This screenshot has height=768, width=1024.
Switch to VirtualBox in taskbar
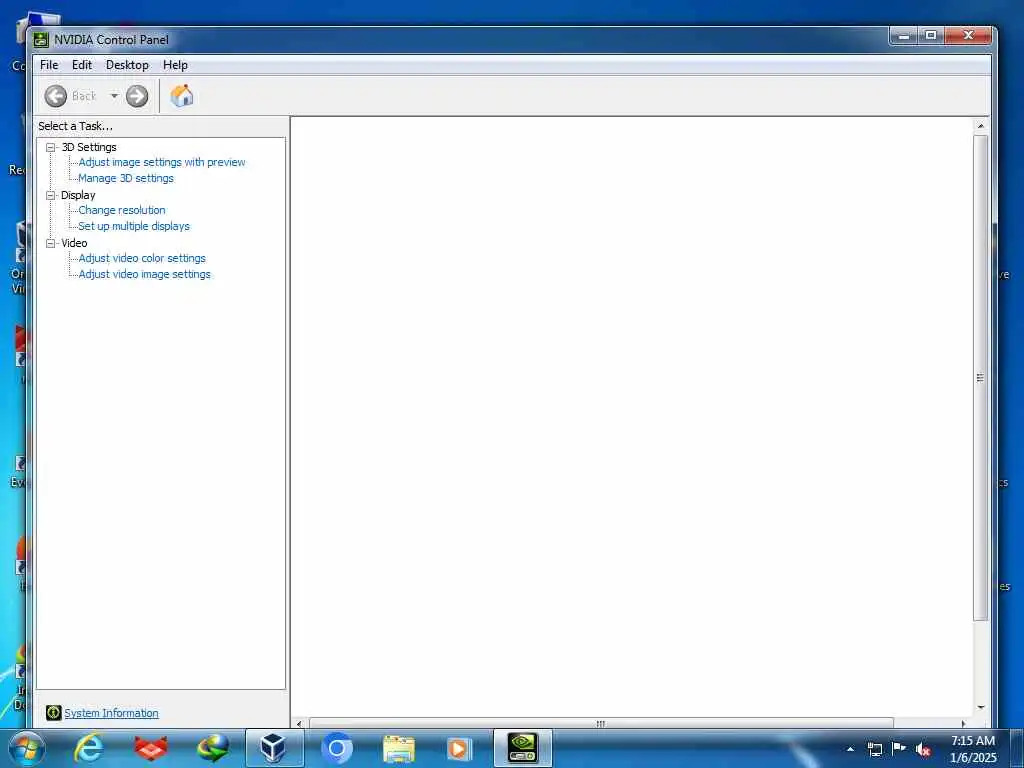point(274,748)
